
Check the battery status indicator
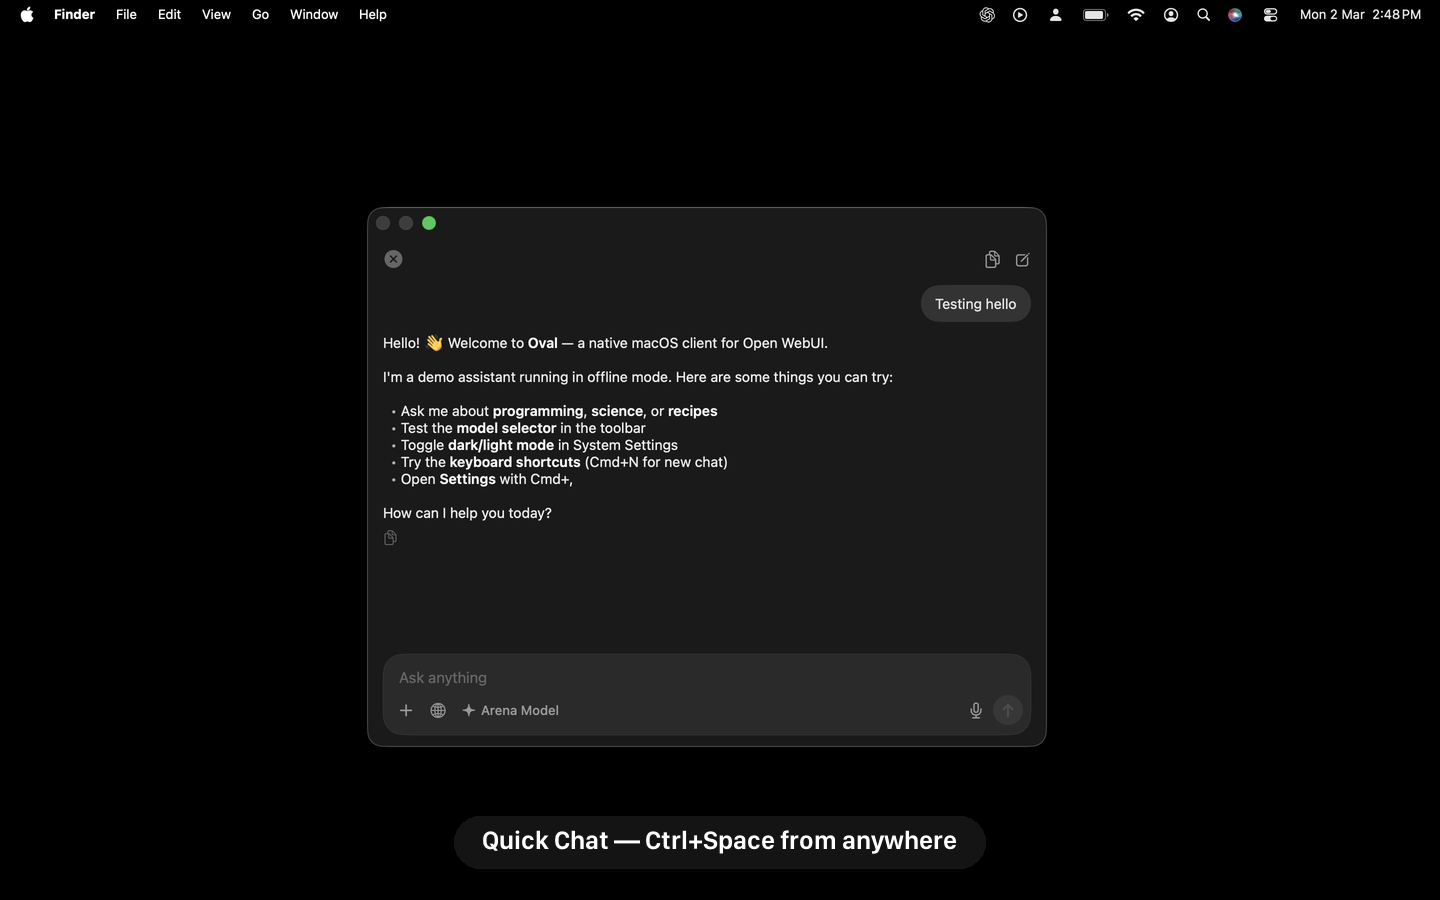click(1095, 15)
